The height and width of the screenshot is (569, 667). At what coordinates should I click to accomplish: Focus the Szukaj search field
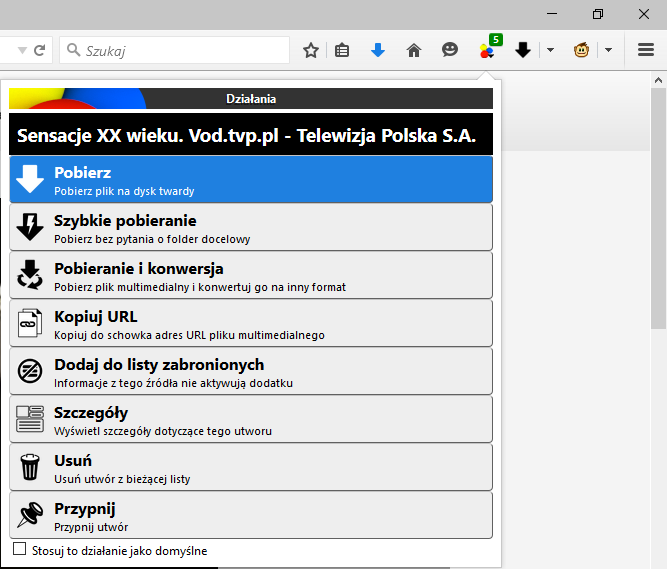tap(174, 50)
